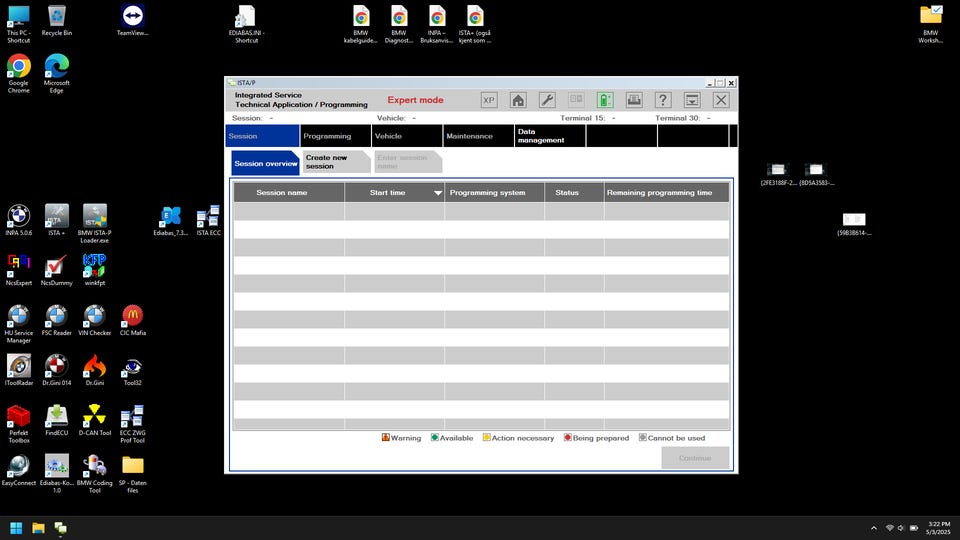Image resolution: width=960 pixels, height=540 pixels.
Task: Open the Data management tab
Action: [x=550, y=136]
